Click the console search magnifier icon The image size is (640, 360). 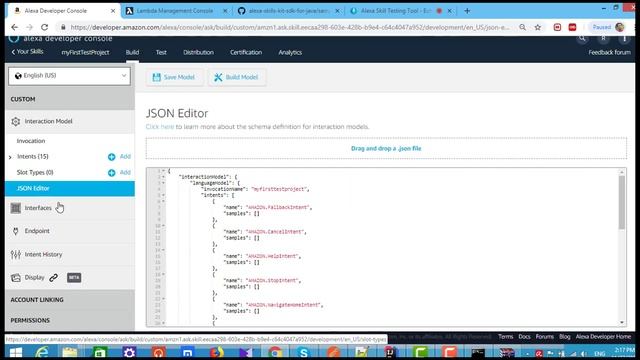coord(582,39)
